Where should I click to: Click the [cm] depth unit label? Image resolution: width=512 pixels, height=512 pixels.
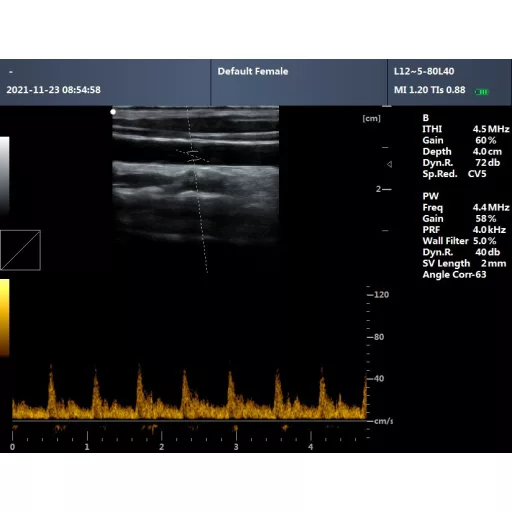pos(371,118)
